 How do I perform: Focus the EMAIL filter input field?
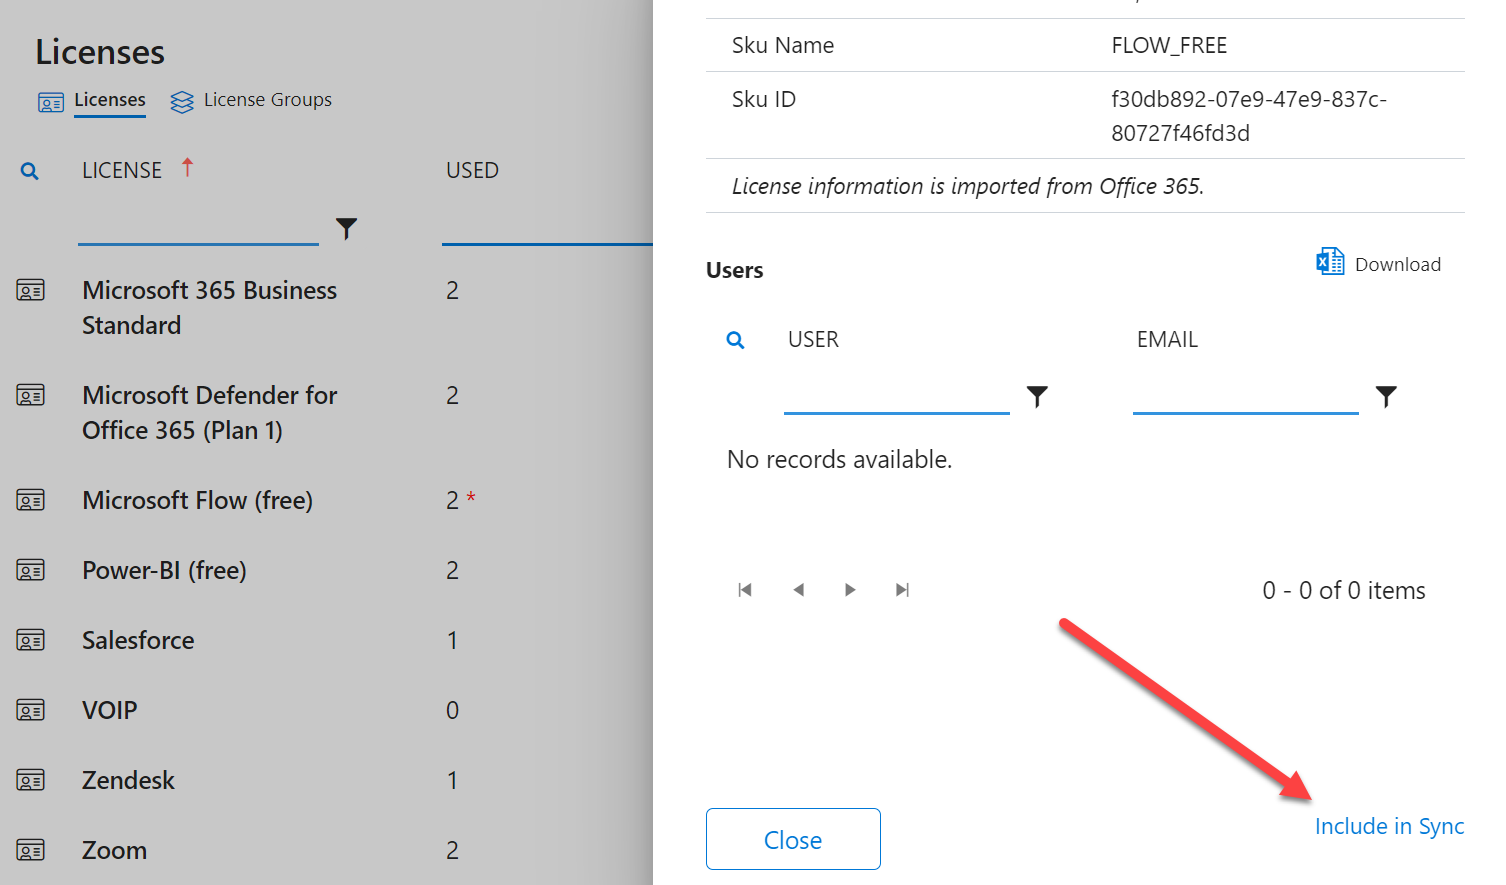(x=1246, y=397)
